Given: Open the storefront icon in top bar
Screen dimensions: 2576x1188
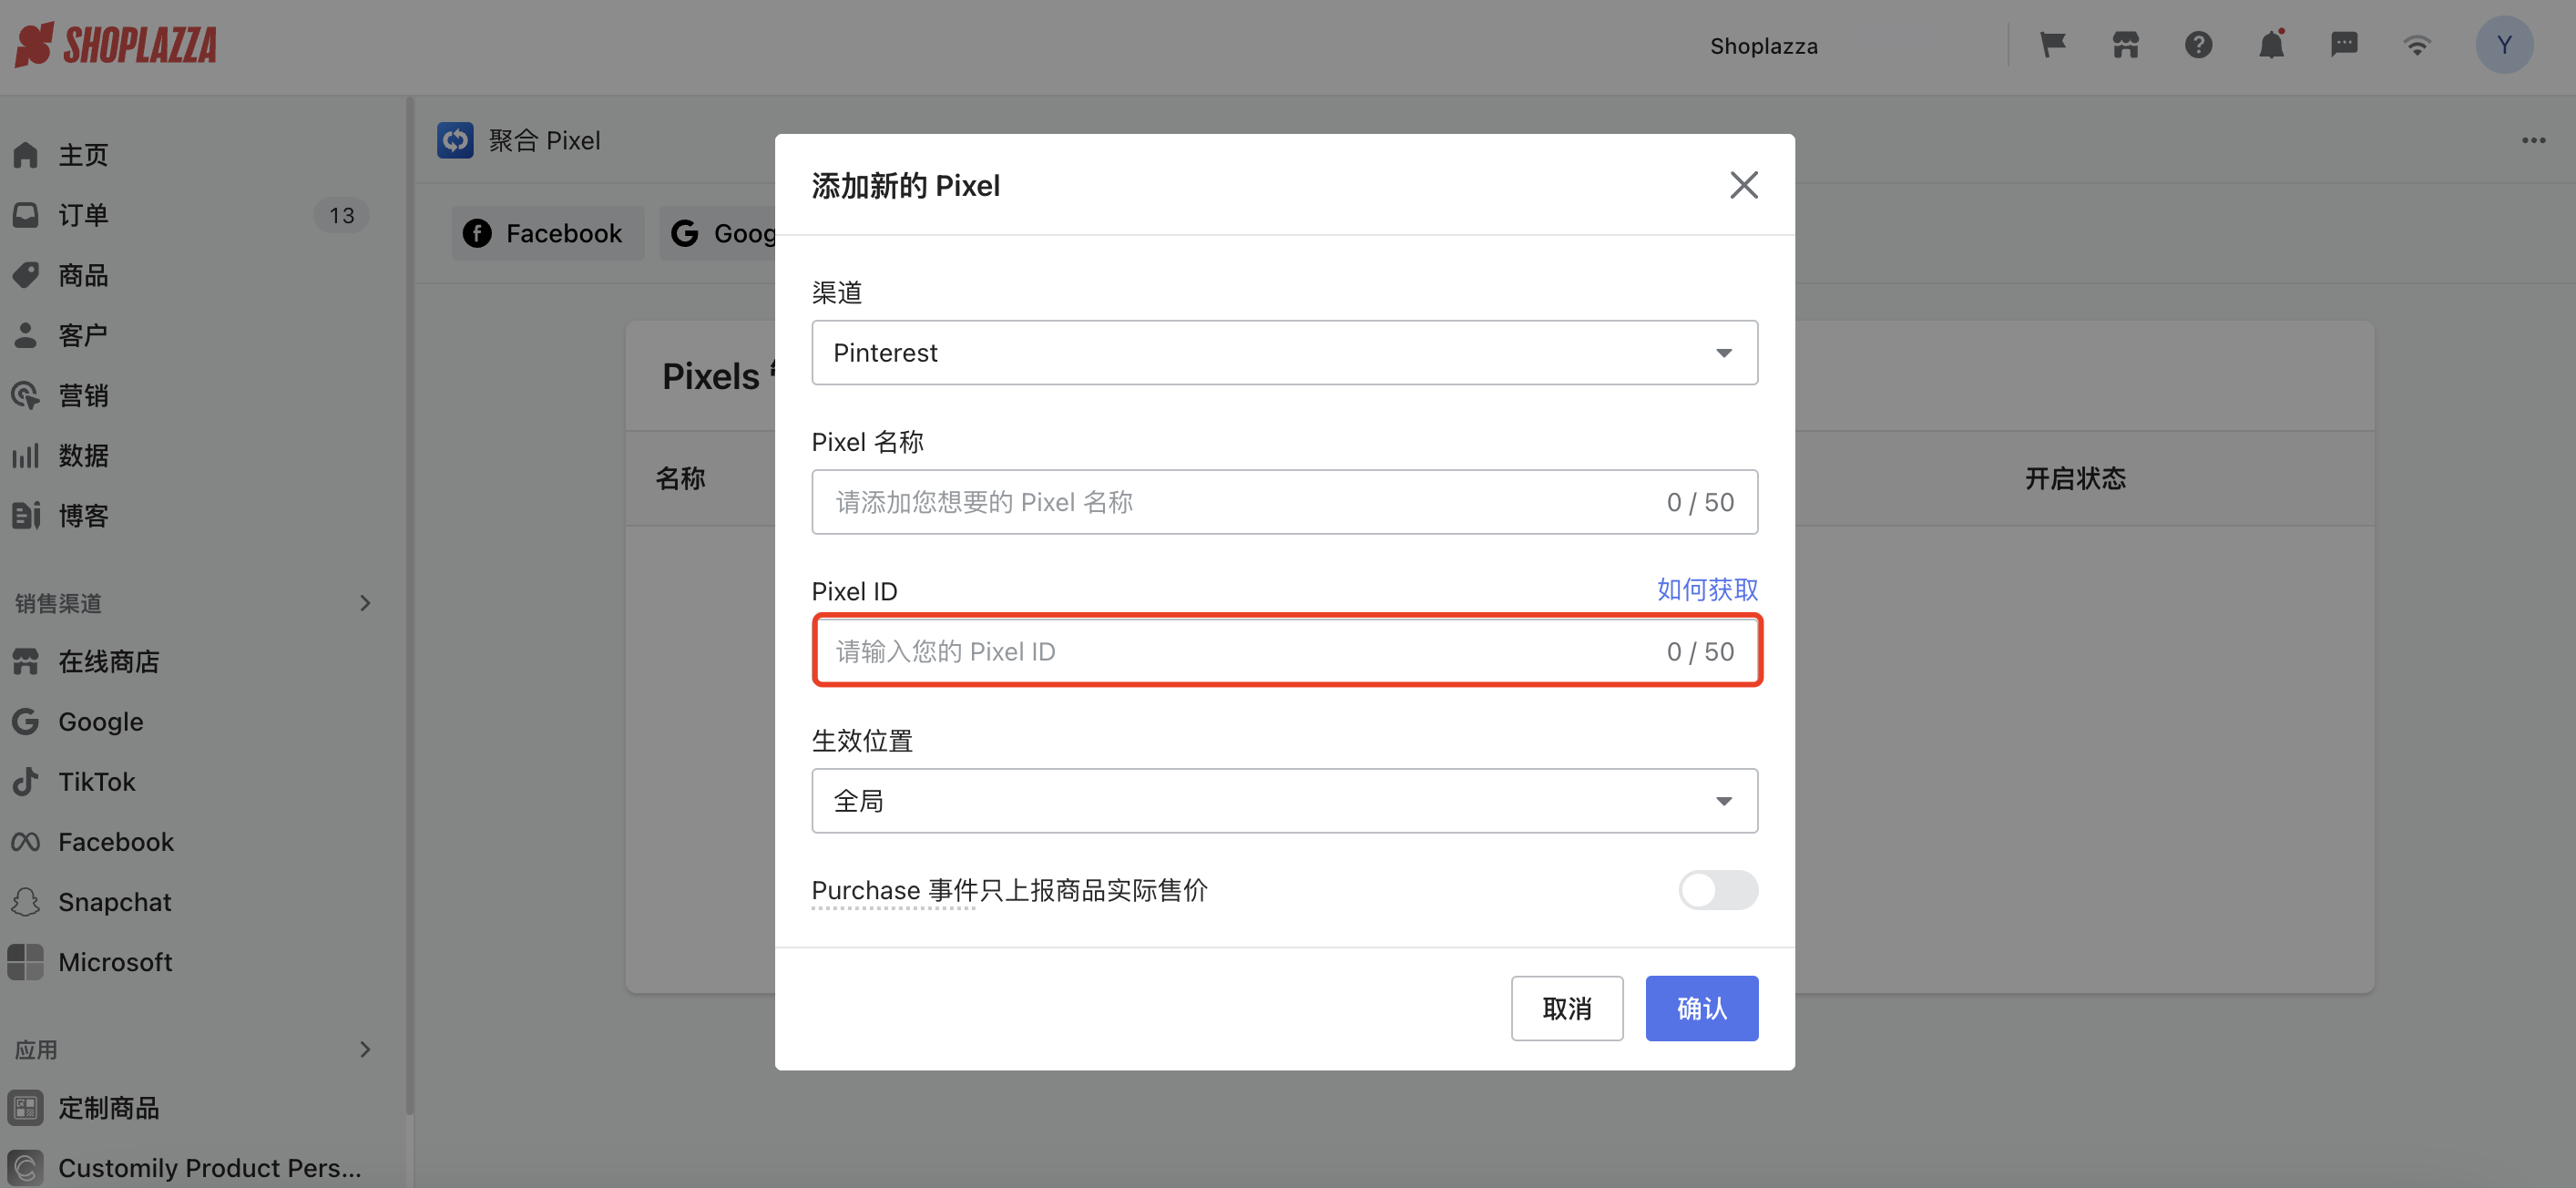Looking at the screenshot, I should point(2125,45).
